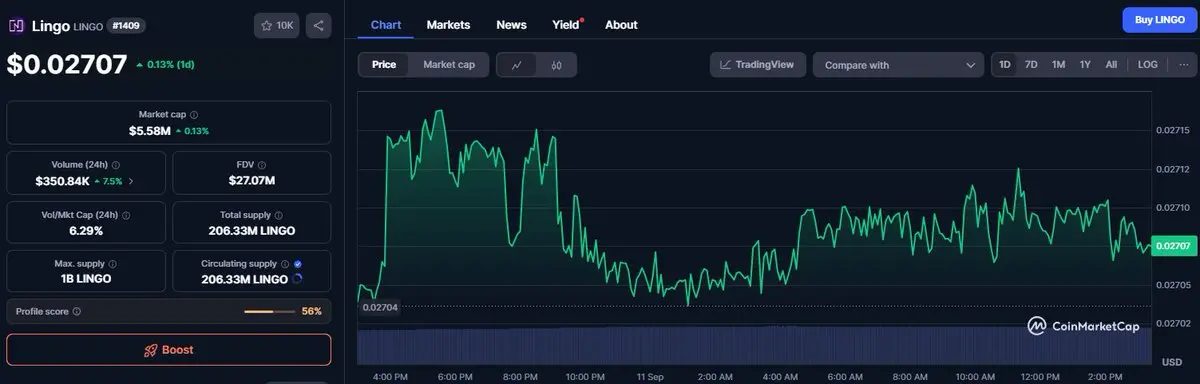Open the Chart tab
Viewport: 1200px width, 384px height.
(385, 25)
